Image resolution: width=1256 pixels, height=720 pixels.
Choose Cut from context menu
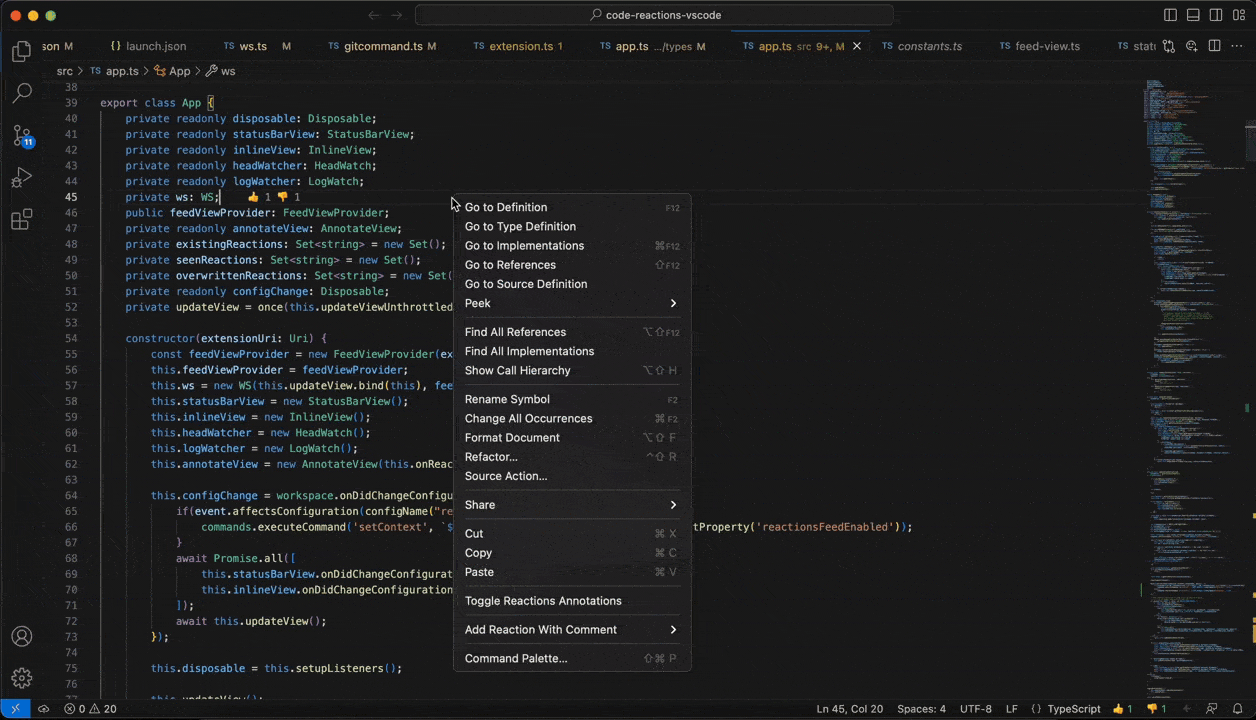click(x=572, y=533)
